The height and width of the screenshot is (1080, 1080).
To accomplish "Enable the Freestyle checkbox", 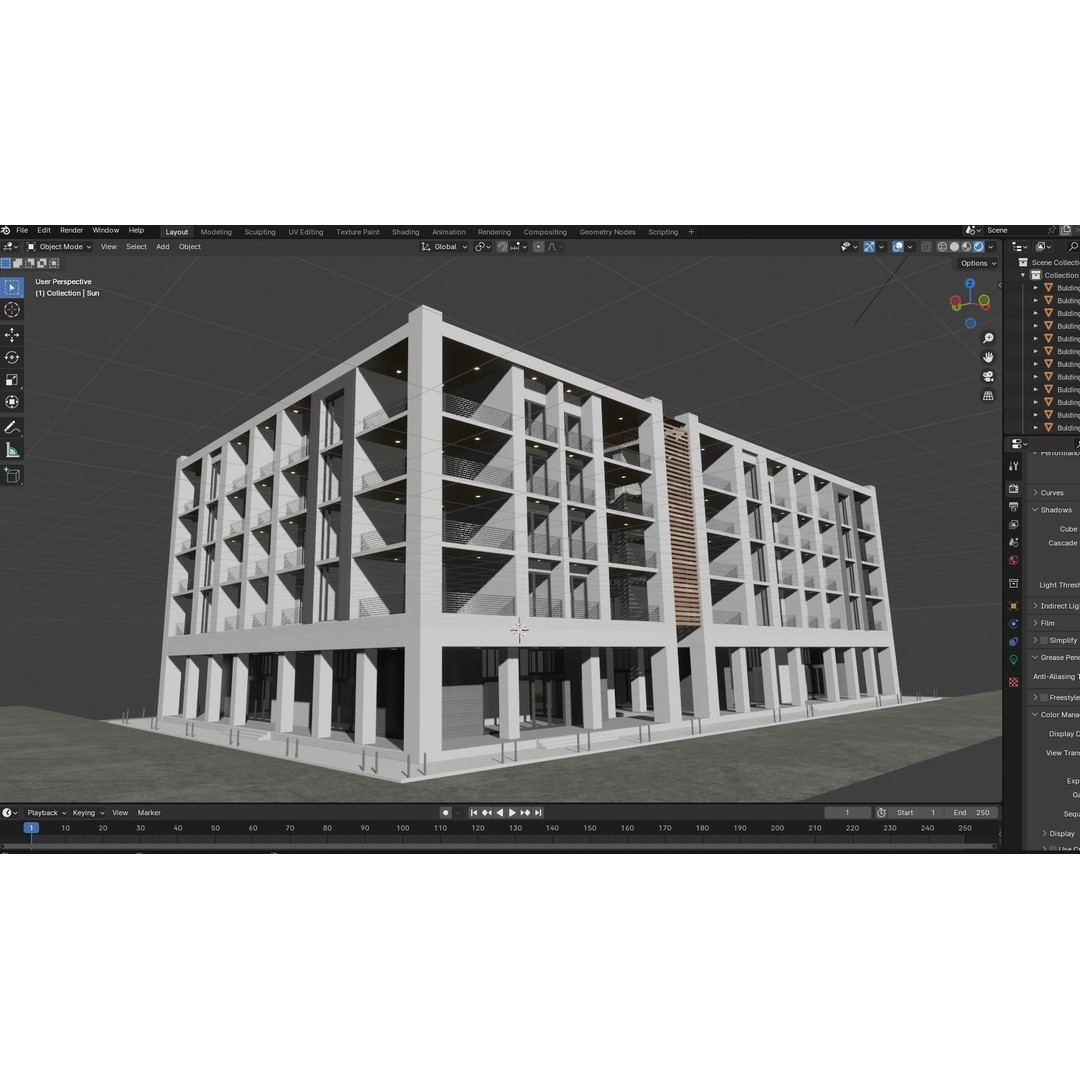I will pos(1044,697).
